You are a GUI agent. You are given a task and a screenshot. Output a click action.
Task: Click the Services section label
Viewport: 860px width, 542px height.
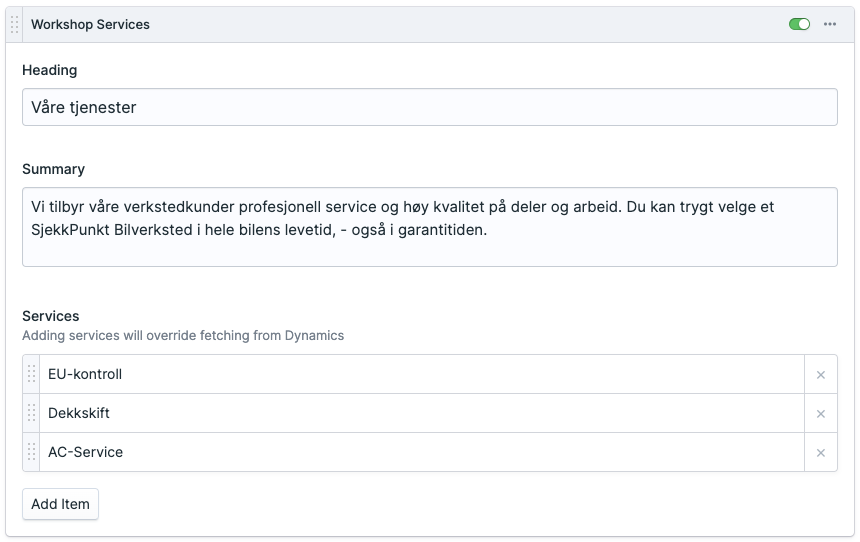click(50, 316)
